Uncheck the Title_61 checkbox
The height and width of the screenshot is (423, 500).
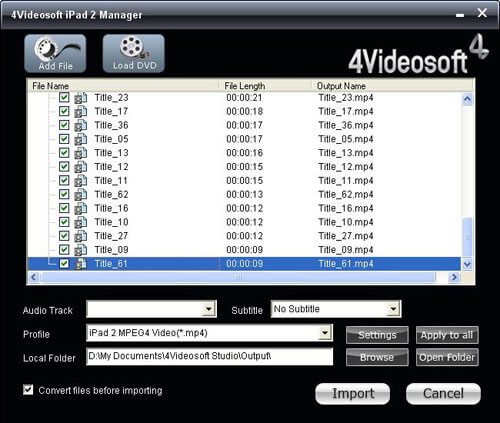[x=64, y=263]
